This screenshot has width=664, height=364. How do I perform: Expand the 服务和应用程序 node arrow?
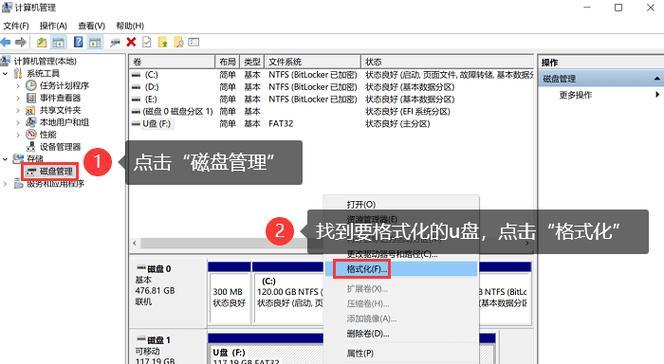point(6,184)
